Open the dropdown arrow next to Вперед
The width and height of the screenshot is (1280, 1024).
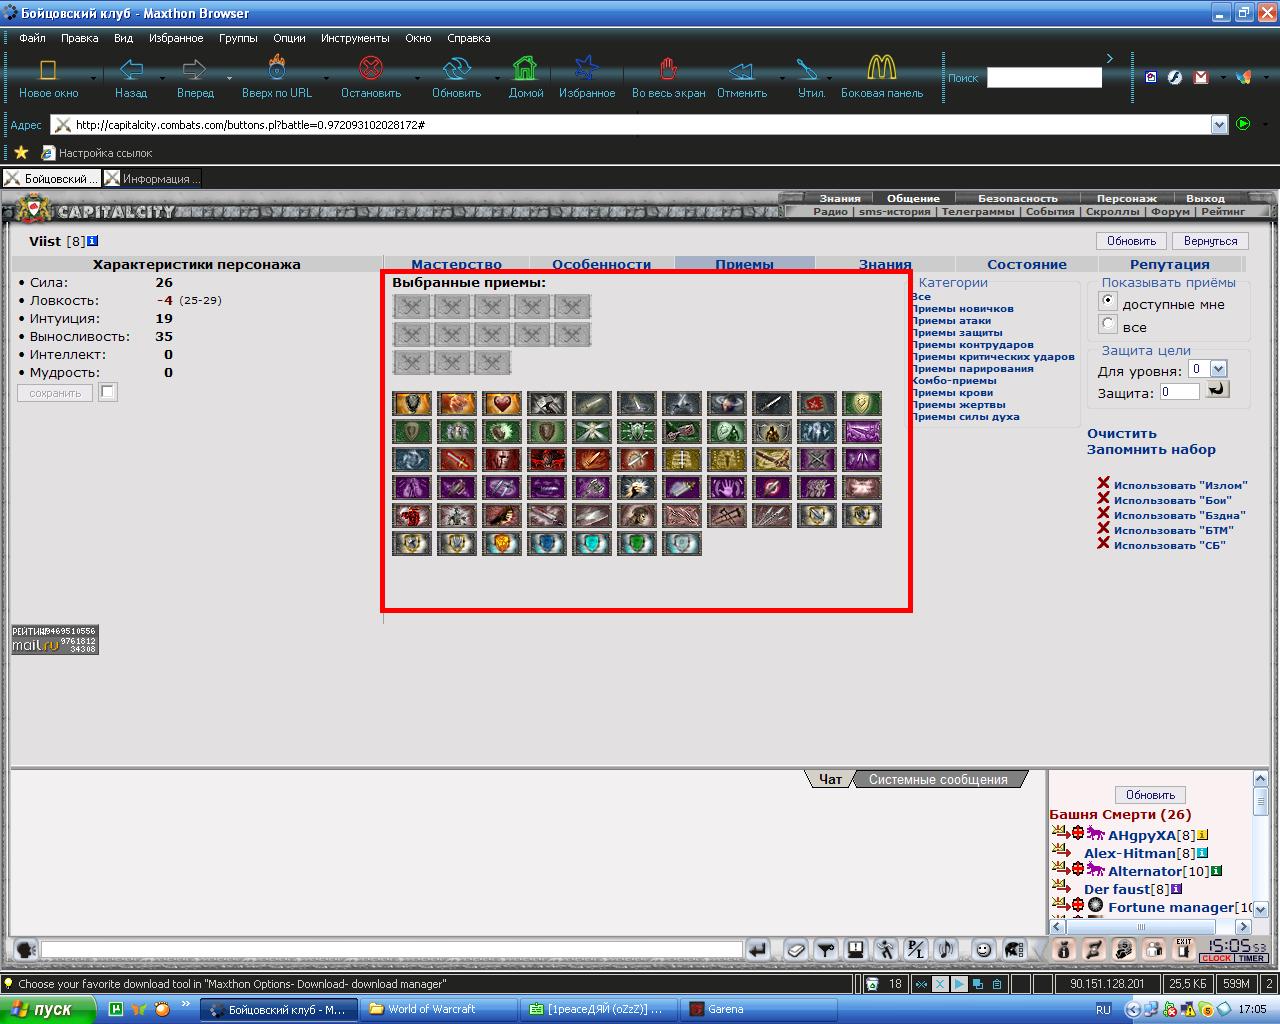tap(229, 78)
